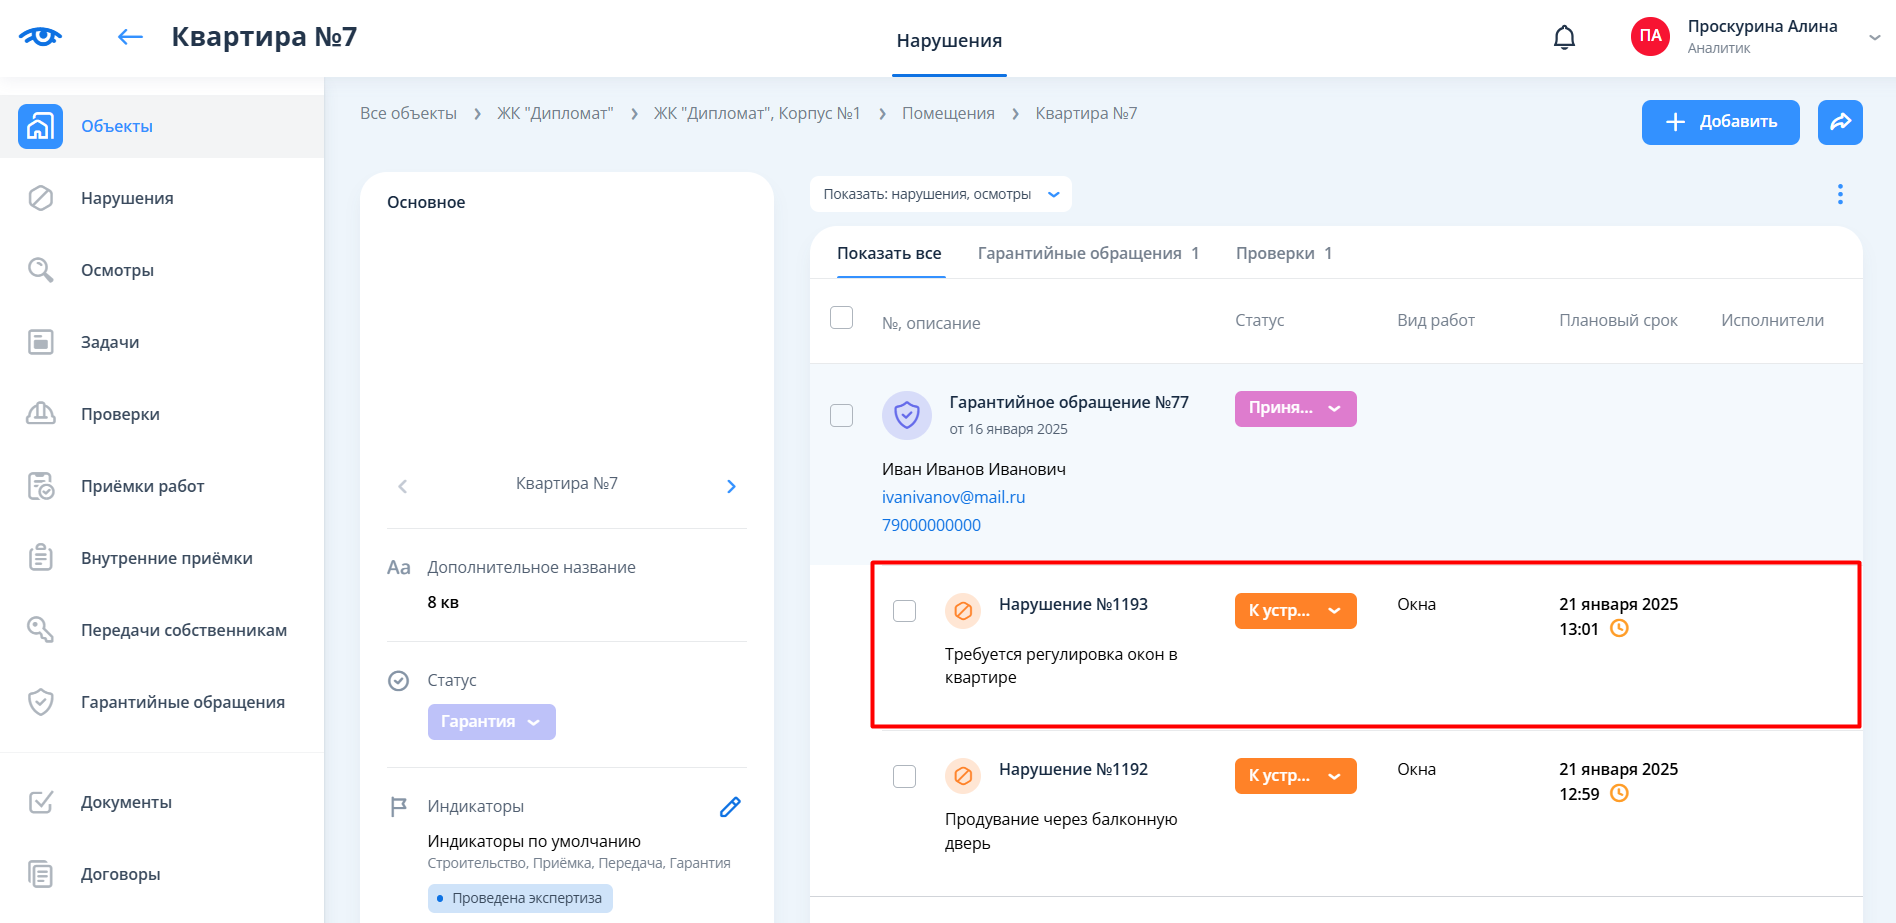
Task: Open the Гарантия status dropdown
Action: (491, 722)
